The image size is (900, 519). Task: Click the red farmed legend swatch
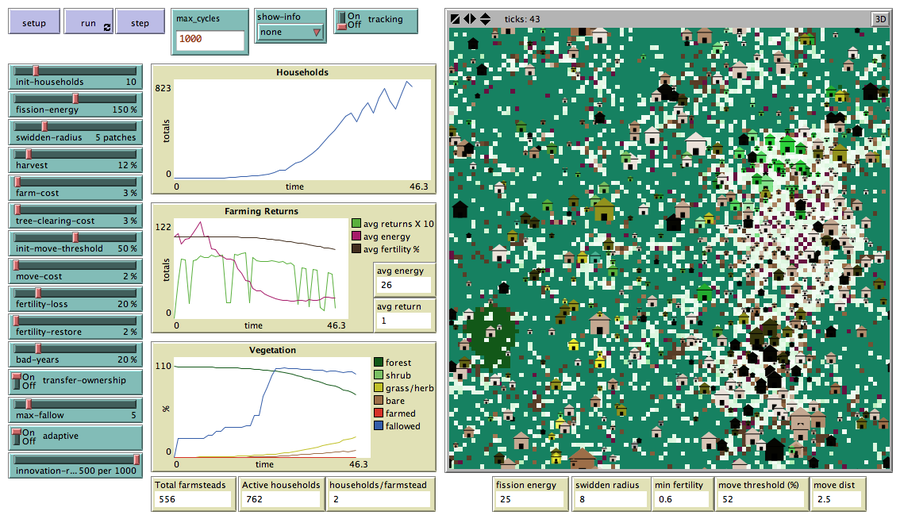(379, 413)
